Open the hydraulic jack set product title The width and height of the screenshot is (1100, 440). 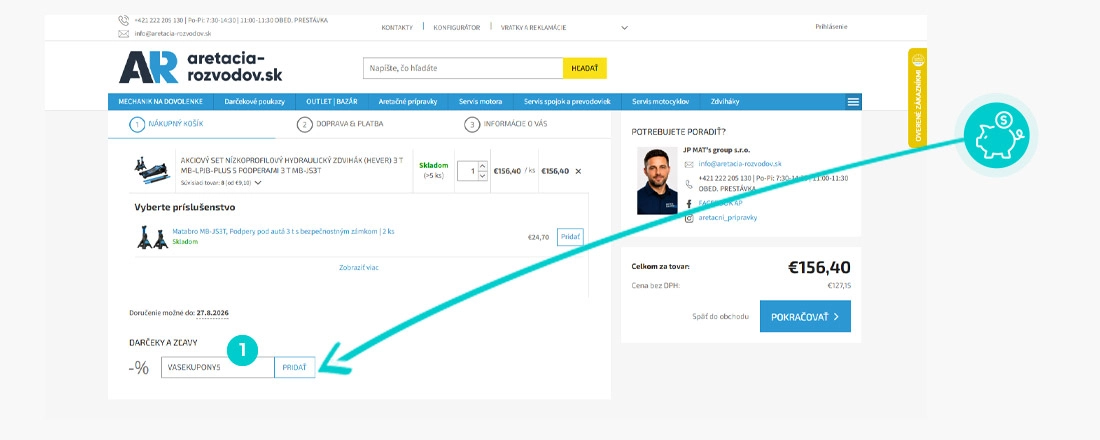292,166
